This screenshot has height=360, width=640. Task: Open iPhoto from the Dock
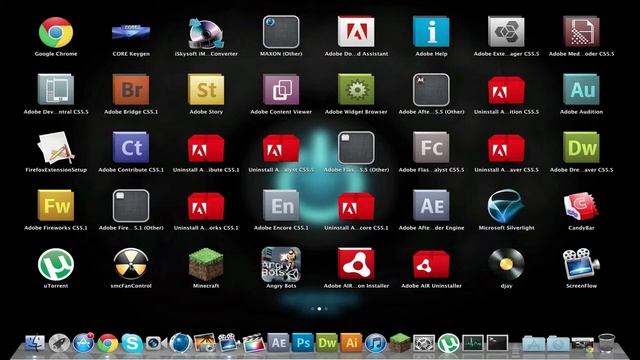(205, 343)
